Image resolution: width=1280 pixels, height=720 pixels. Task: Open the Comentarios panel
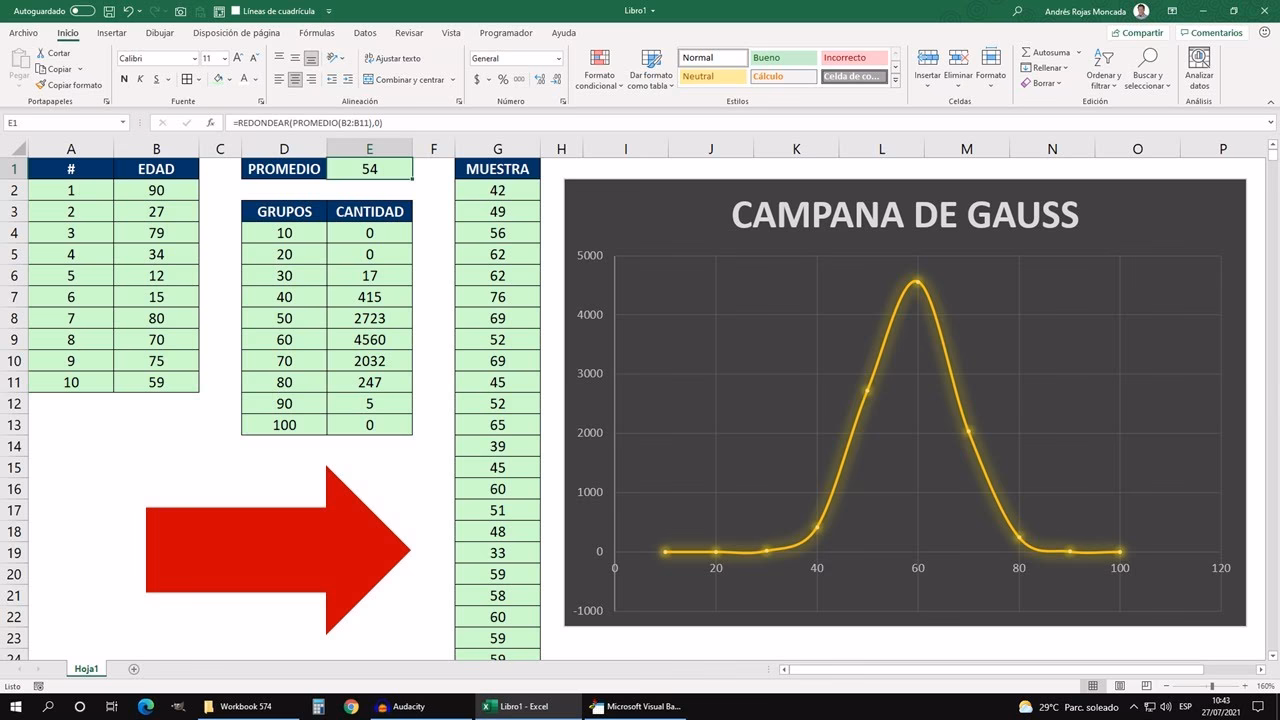pos(1211,32)
